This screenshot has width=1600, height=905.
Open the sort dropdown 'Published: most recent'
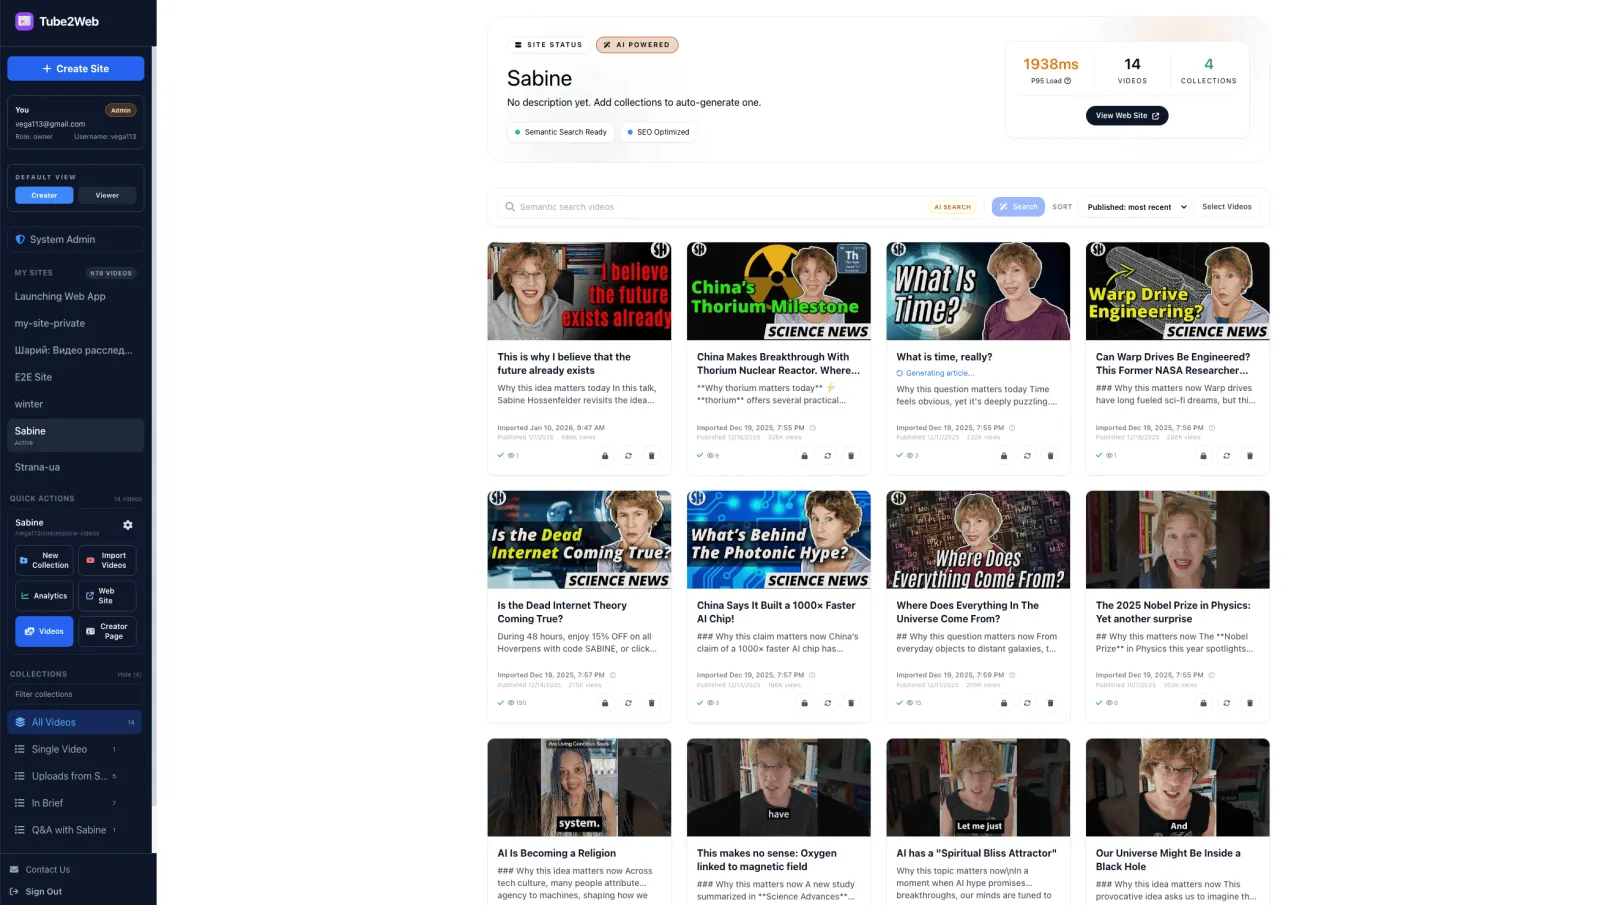point(1137,207)
